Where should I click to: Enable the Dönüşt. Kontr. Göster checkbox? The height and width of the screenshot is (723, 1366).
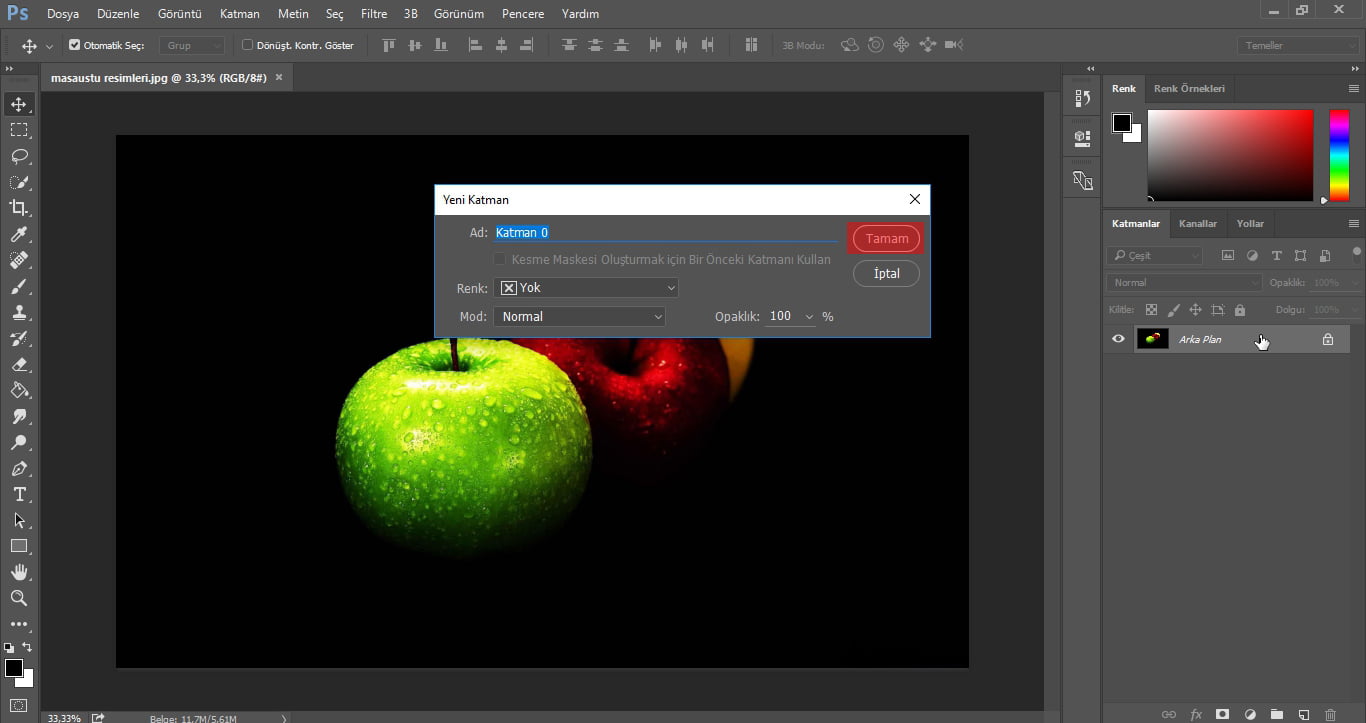[245, 44]
